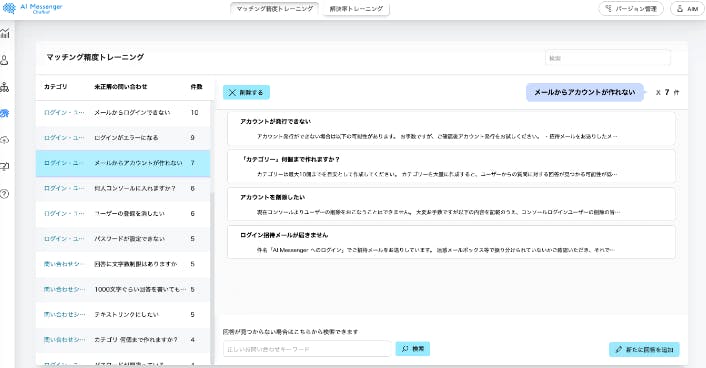Viewport: 706px width, 368px height.
Task: Select row 回答に文字数制限はありますか
Action: [x=123, y=264]
